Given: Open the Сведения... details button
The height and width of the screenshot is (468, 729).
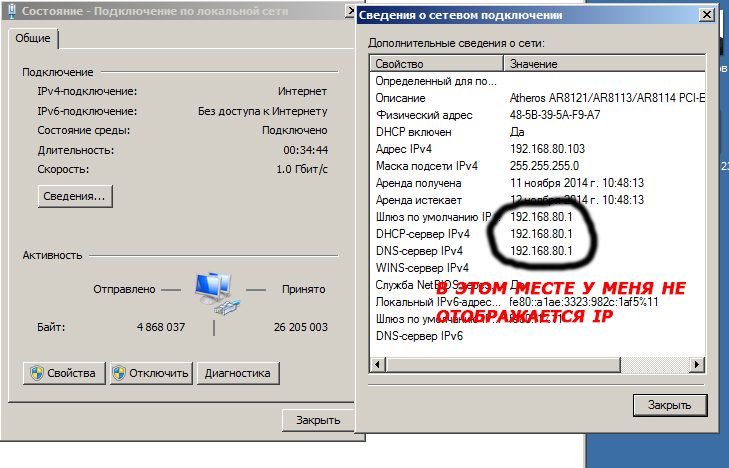Looking at the screenshot, I should click(x=75, y=196).
